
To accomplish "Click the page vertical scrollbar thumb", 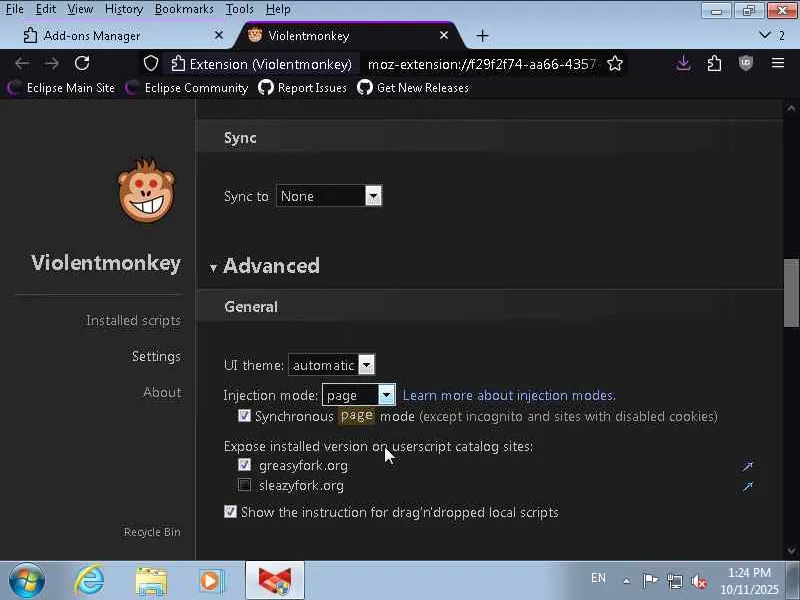I will click(791, 293).
